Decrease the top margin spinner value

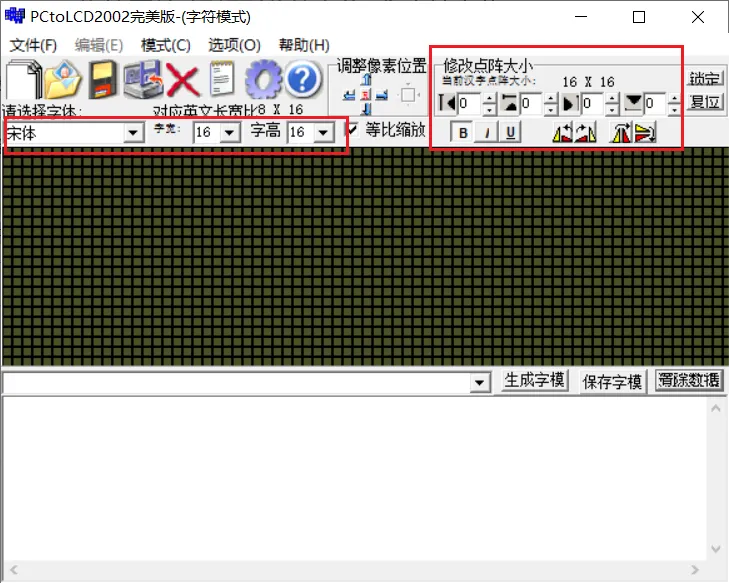[550, 109]
